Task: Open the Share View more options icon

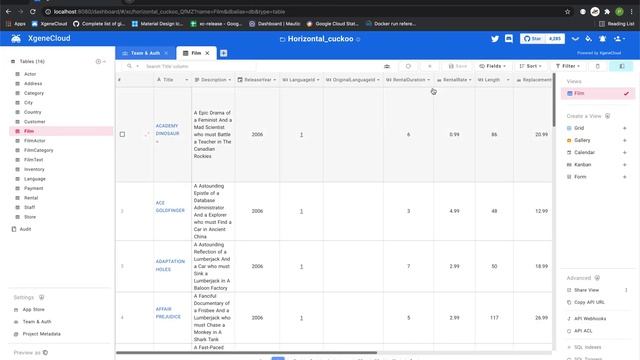Action: point(626,290)
